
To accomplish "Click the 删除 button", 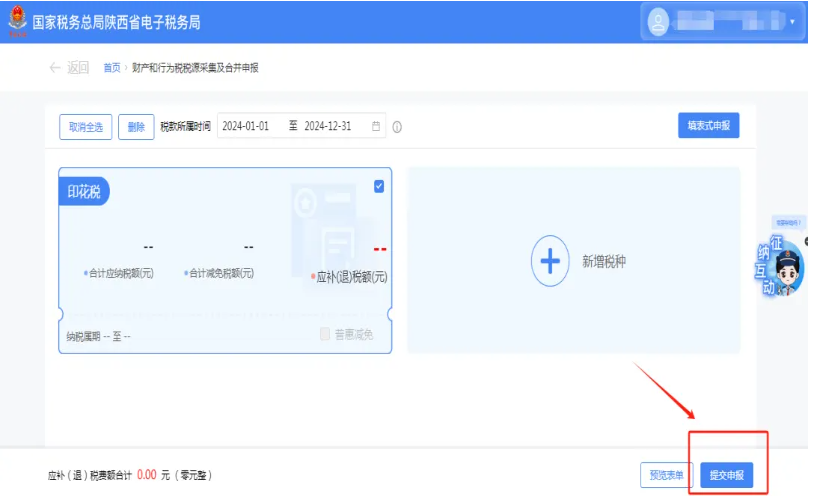I will click(x=137, y=127).
